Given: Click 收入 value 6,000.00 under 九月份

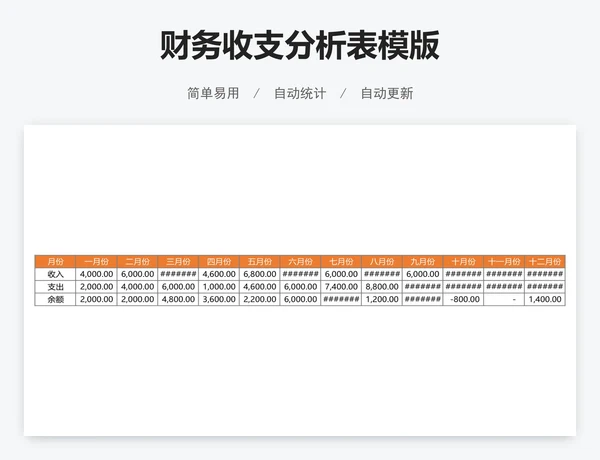Looking at the screenshot, I should (x=423, y=274).
